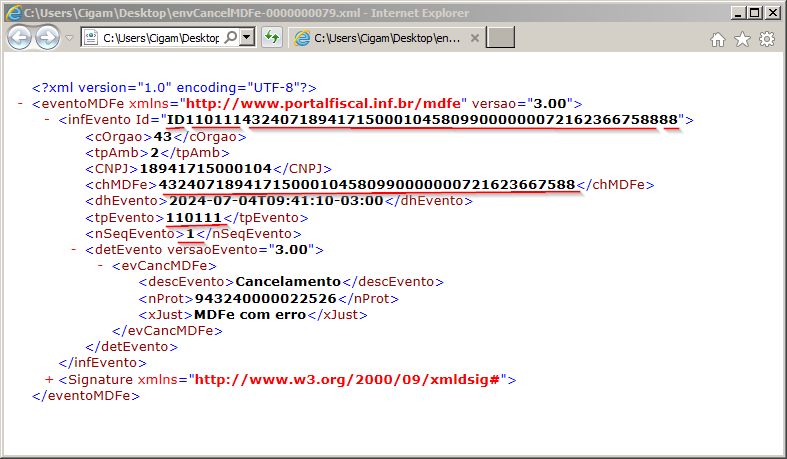
Task: Close the Internet Explorer window
Action: (x=772, y=13)
